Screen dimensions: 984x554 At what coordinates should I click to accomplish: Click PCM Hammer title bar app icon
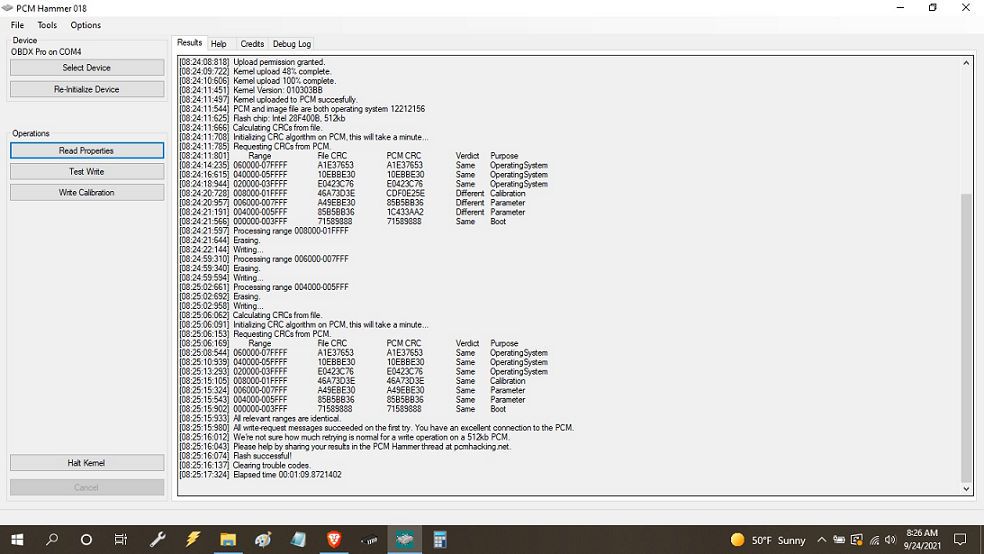click(x=8, y=8)
